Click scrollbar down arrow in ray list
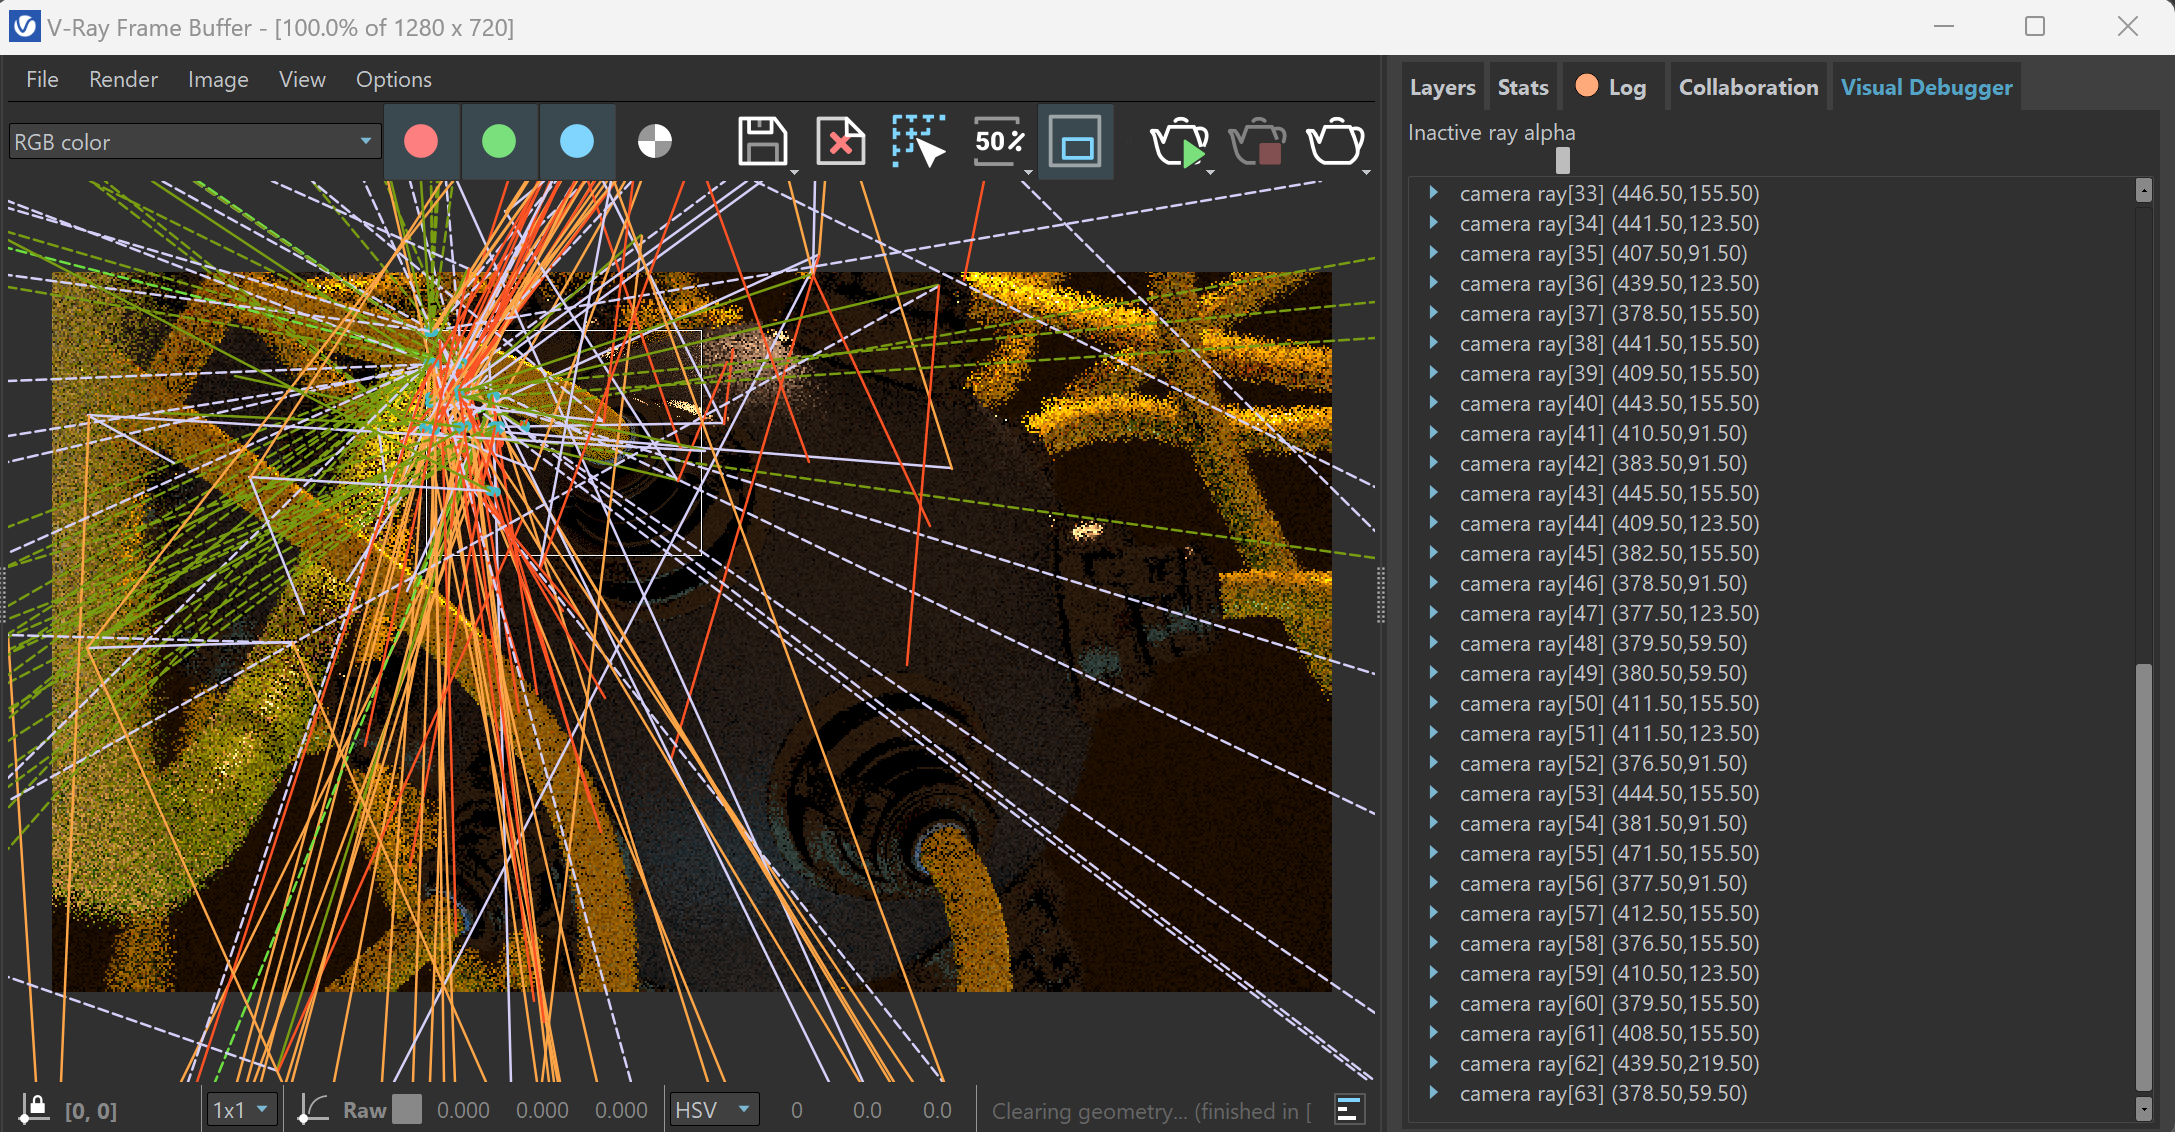 click(2143, 1108)
